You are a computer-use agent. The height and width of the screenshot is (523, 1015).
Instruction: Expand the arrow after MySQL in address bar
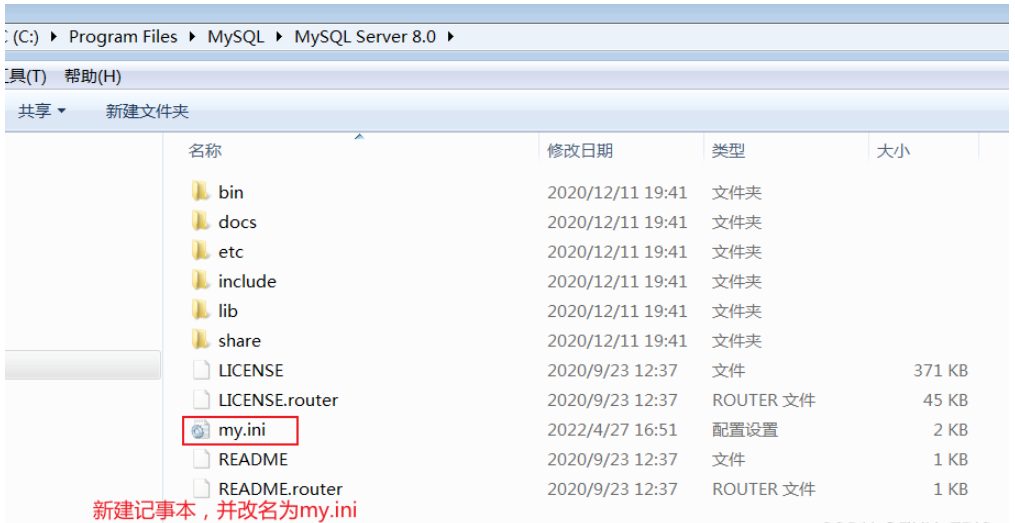point(279,37)
